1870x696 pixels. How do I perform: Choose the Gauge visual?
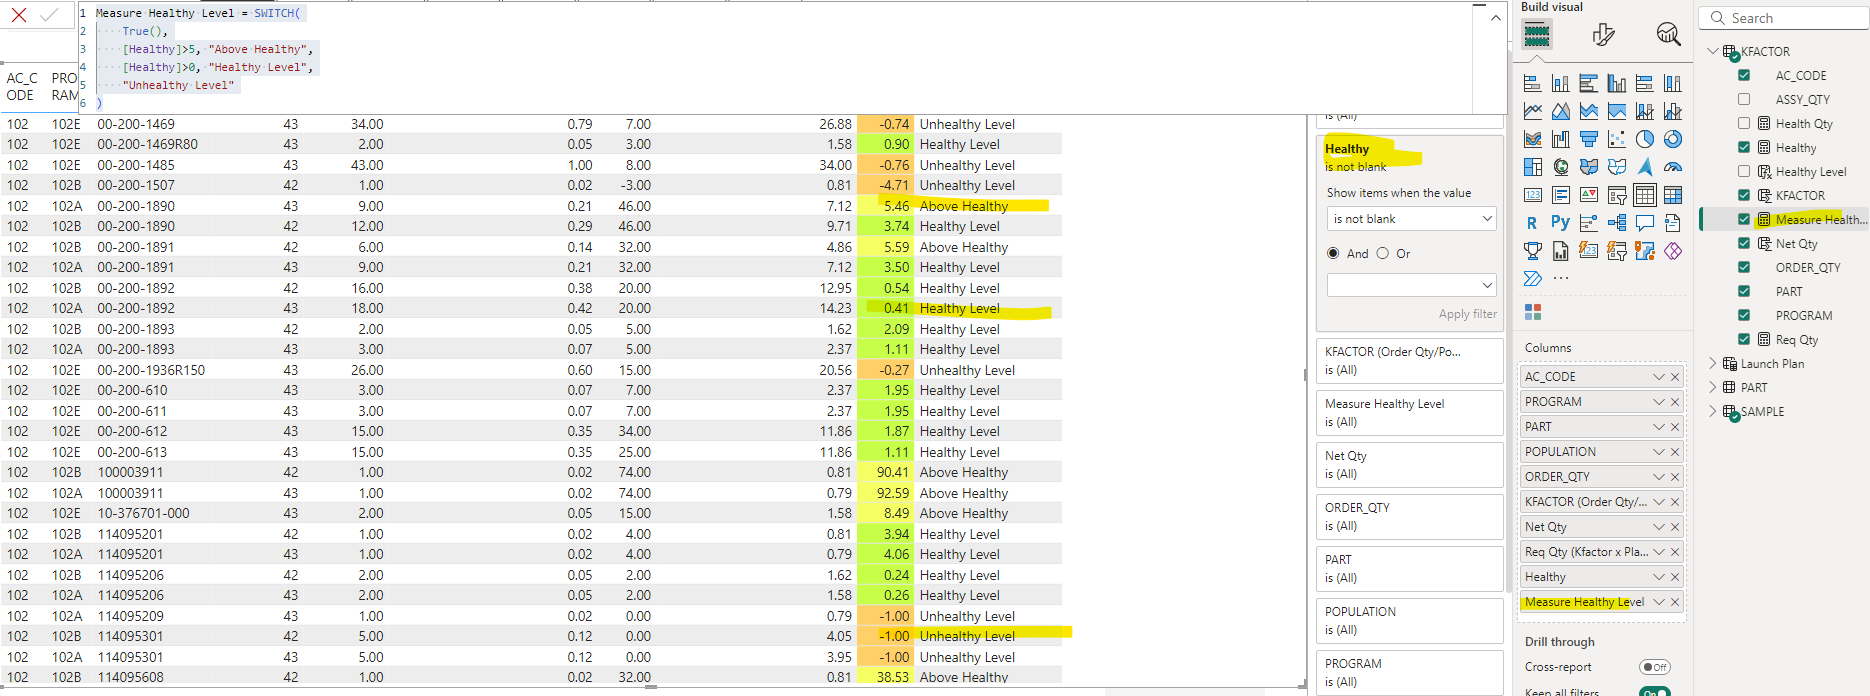[1672, 167]
